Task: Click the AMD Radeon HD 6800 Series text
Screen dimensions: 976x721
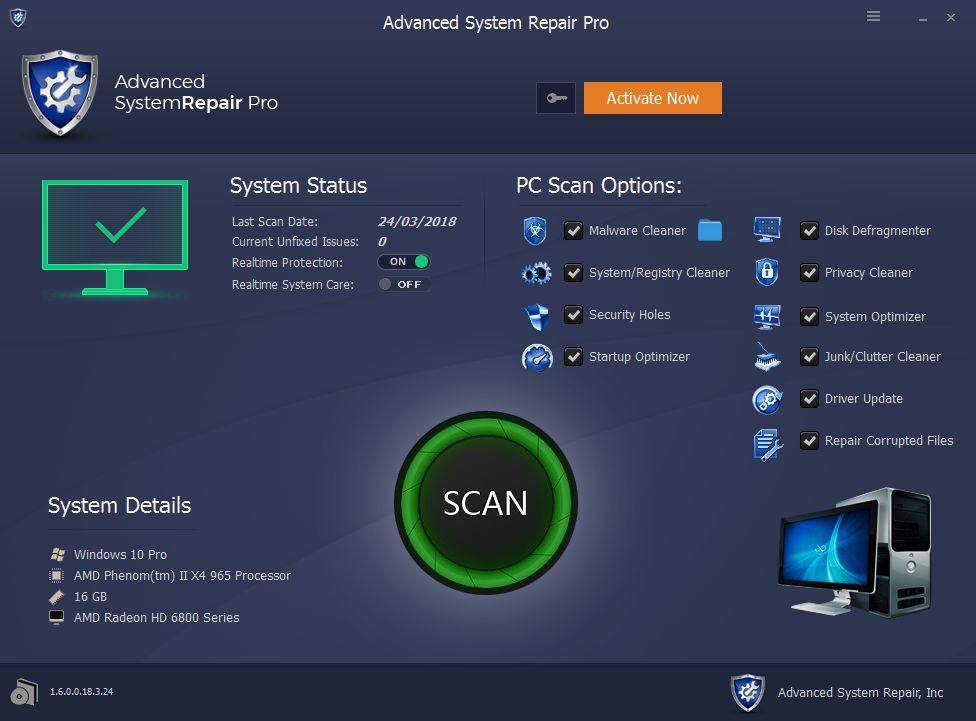Action: coord(156,618)
